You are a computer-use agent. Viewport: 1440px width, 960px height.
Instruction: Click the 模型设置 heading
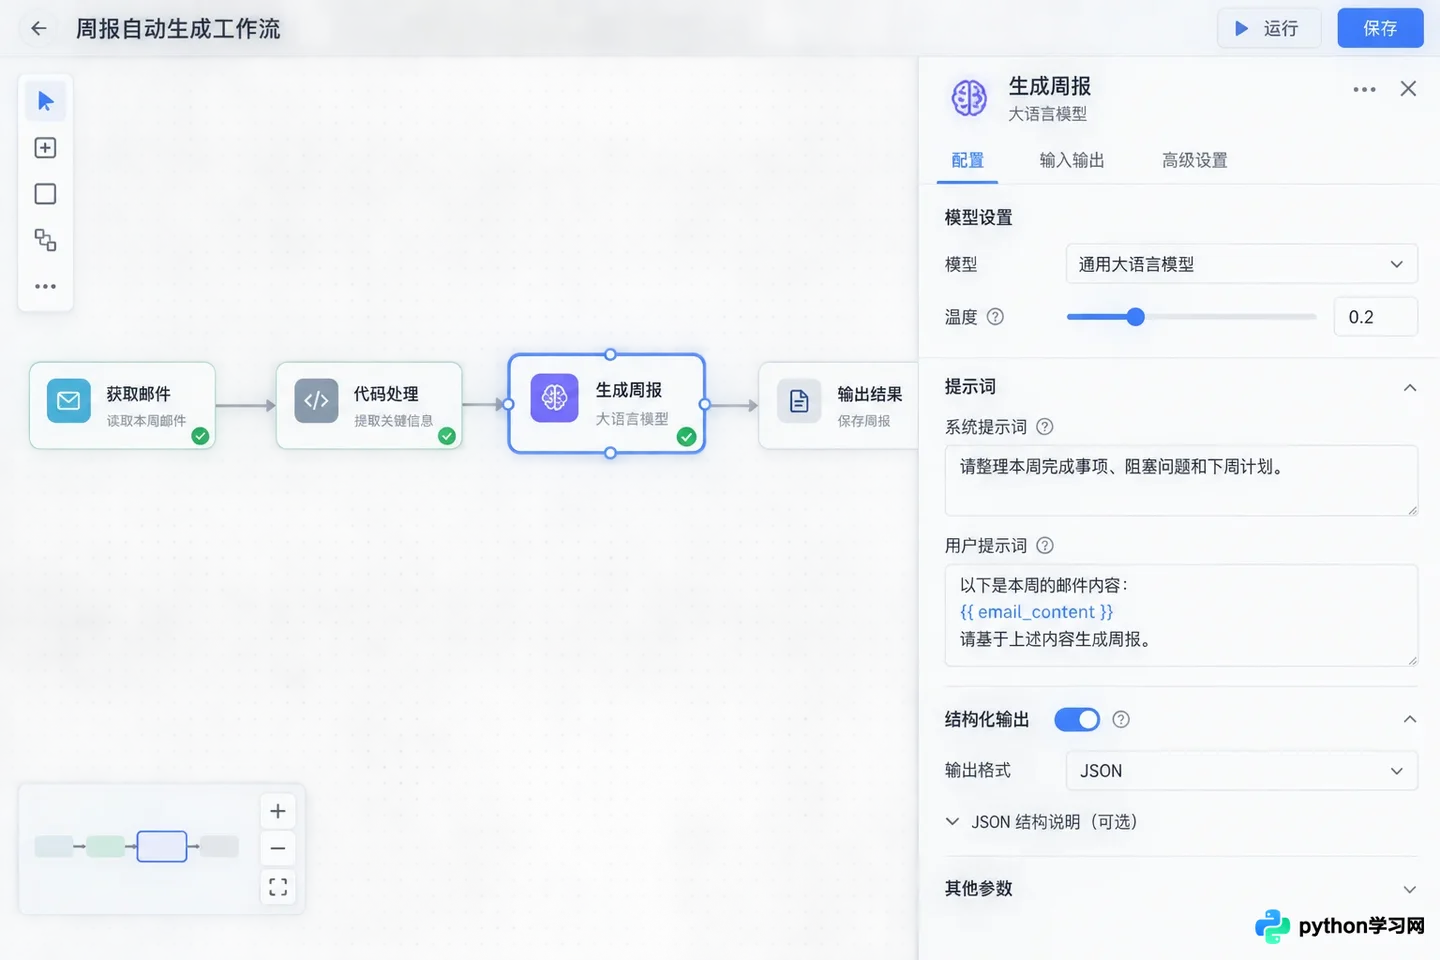[x=978, y=217]
